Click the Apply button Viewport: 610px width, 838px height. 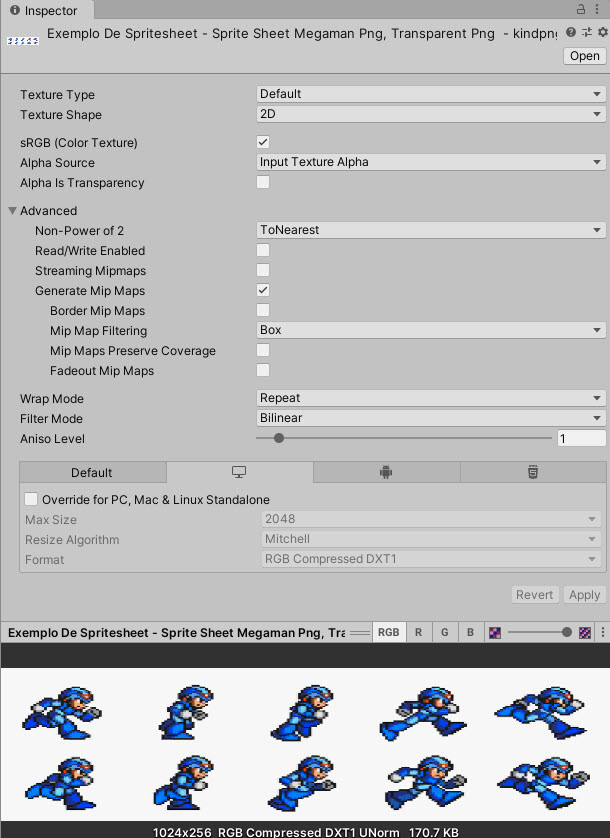point(584,595)
